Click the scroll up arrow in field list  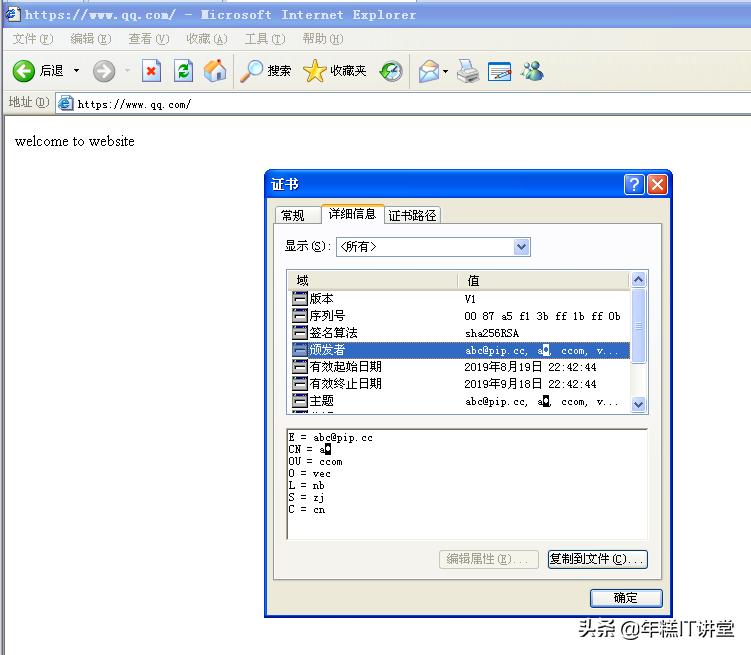point(638,279)
